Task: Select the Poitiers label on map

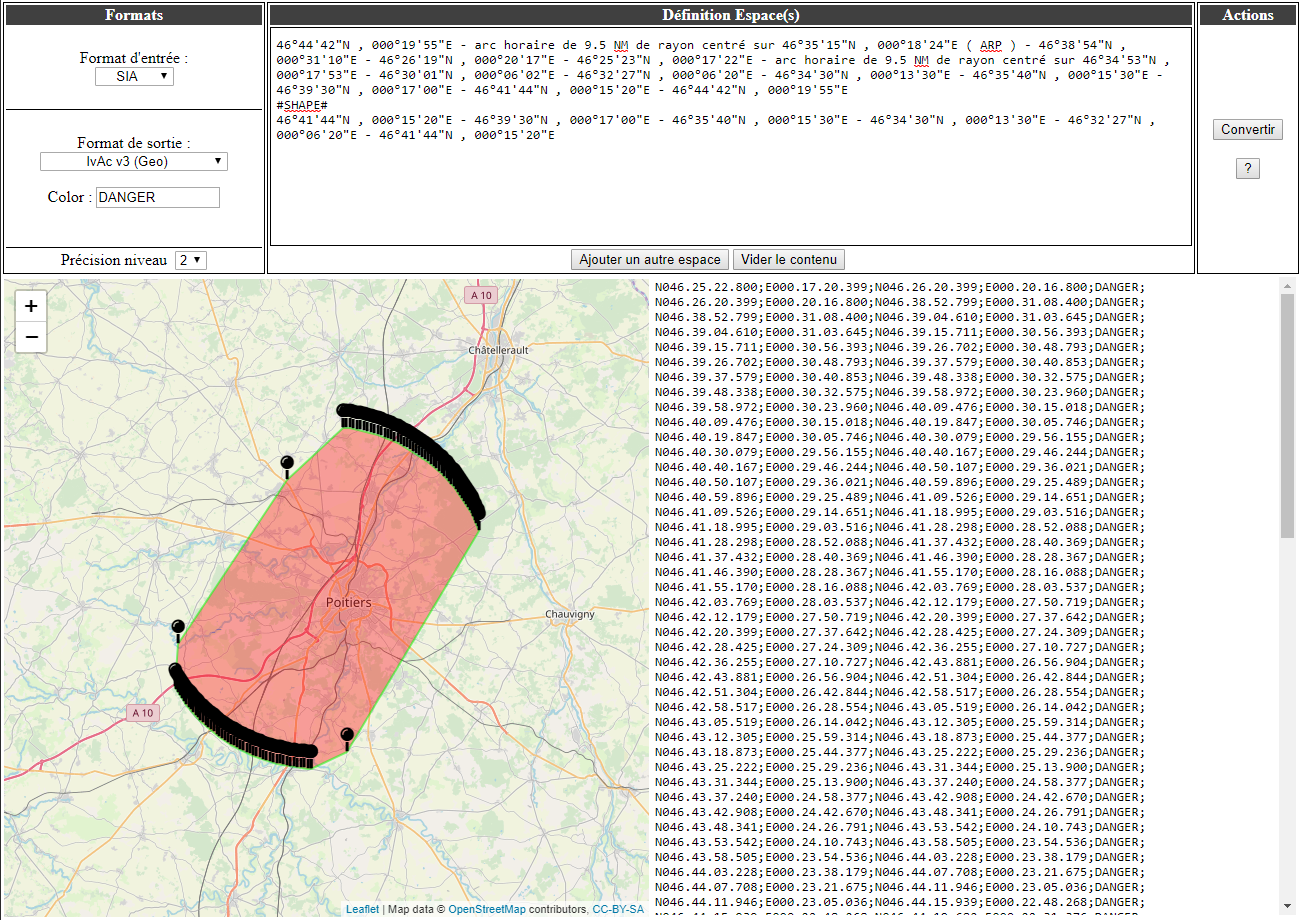Action: point(348,603)
